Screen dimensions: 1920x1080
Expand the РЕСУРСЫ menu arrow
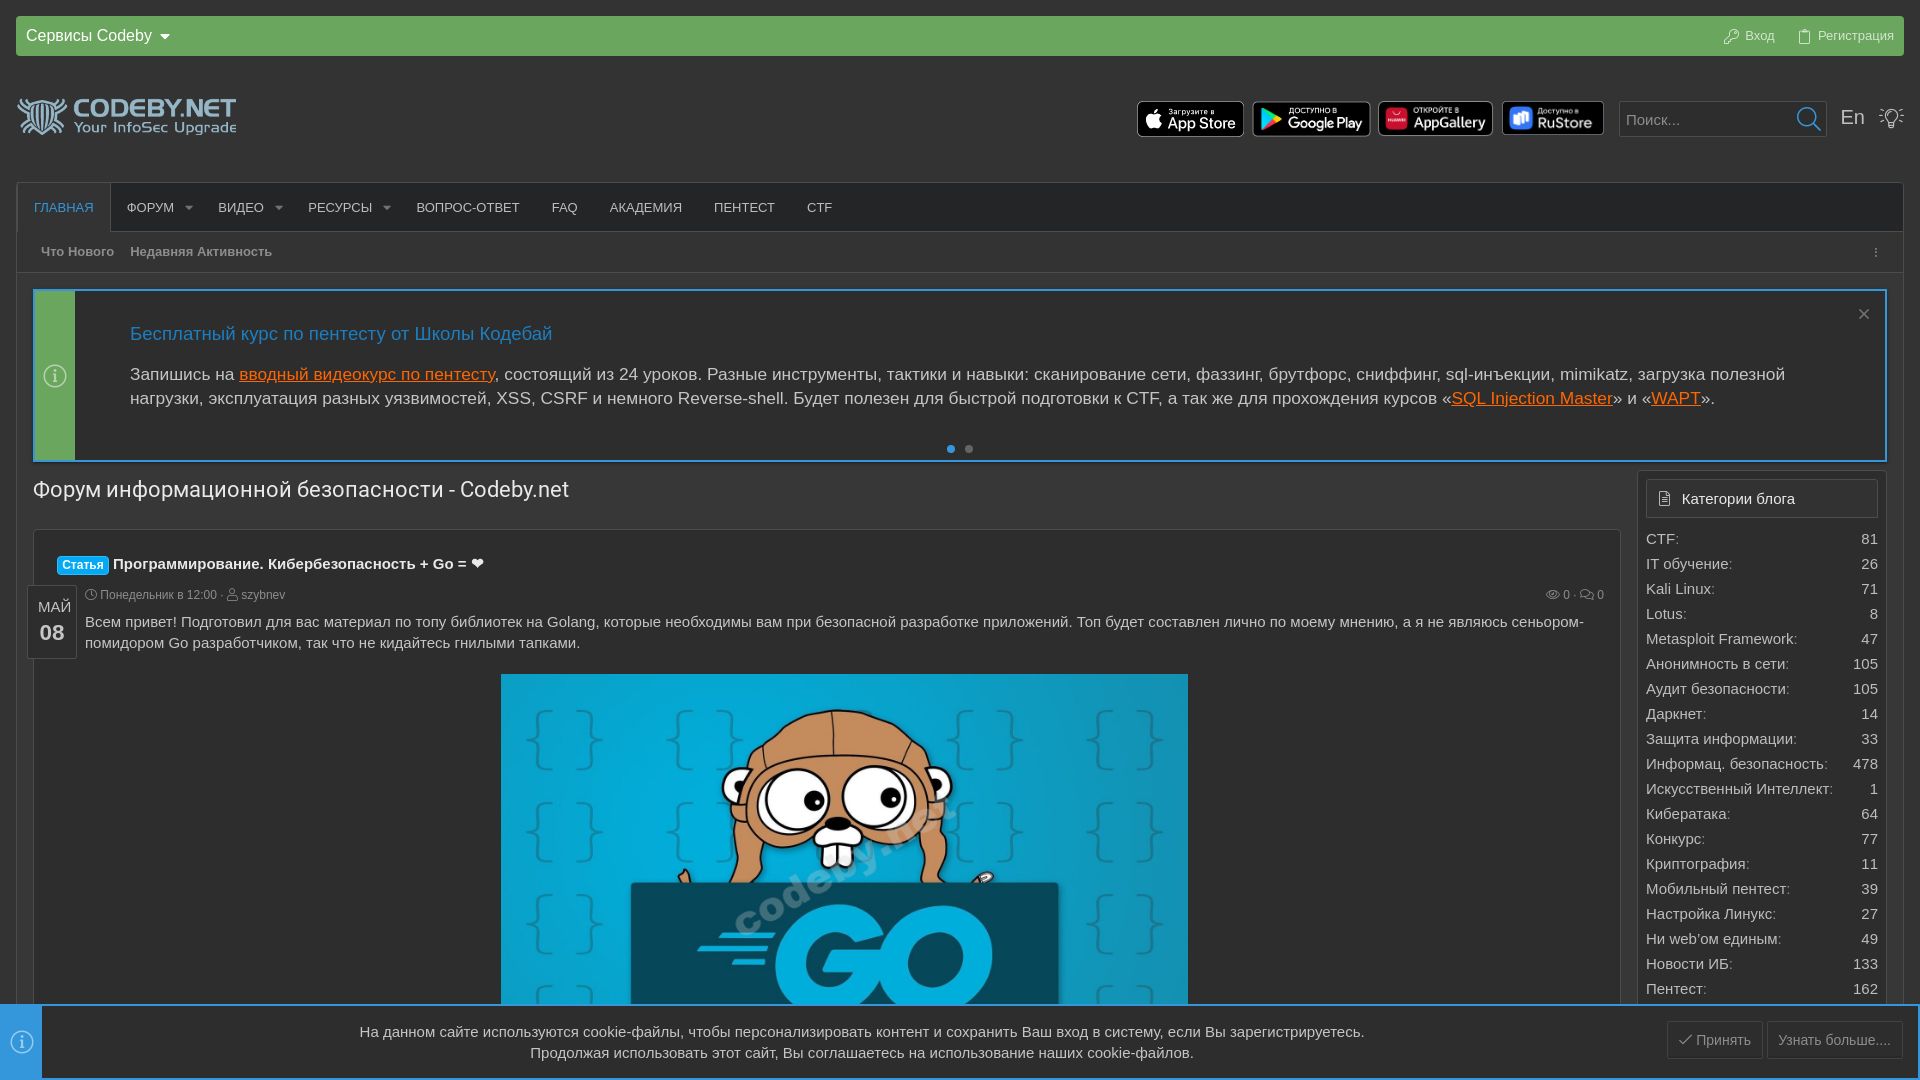(387, 208)
